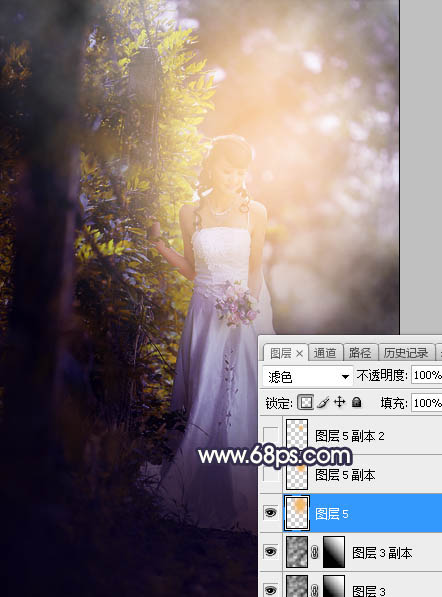The width and height of the screenshot is (442, 597).
Task: Select layer named 图层 5 副本 2
Action: pos(350,436)
